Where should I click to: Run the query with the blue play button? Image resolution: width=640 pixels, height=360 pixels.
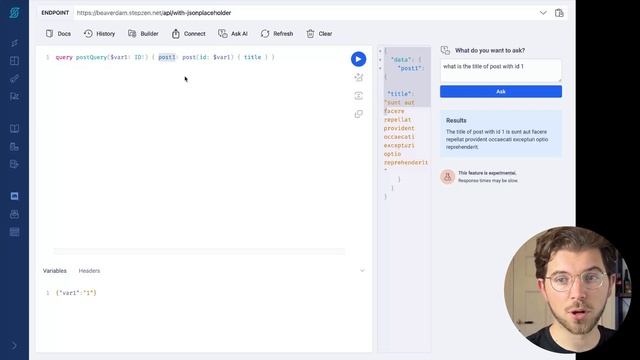click(x=358, y=59)
